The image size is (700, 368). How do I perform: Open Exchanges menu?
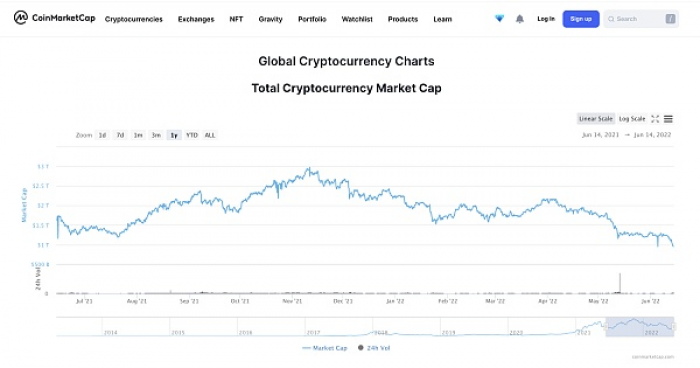pyautogui.click(x=196, y=19)
